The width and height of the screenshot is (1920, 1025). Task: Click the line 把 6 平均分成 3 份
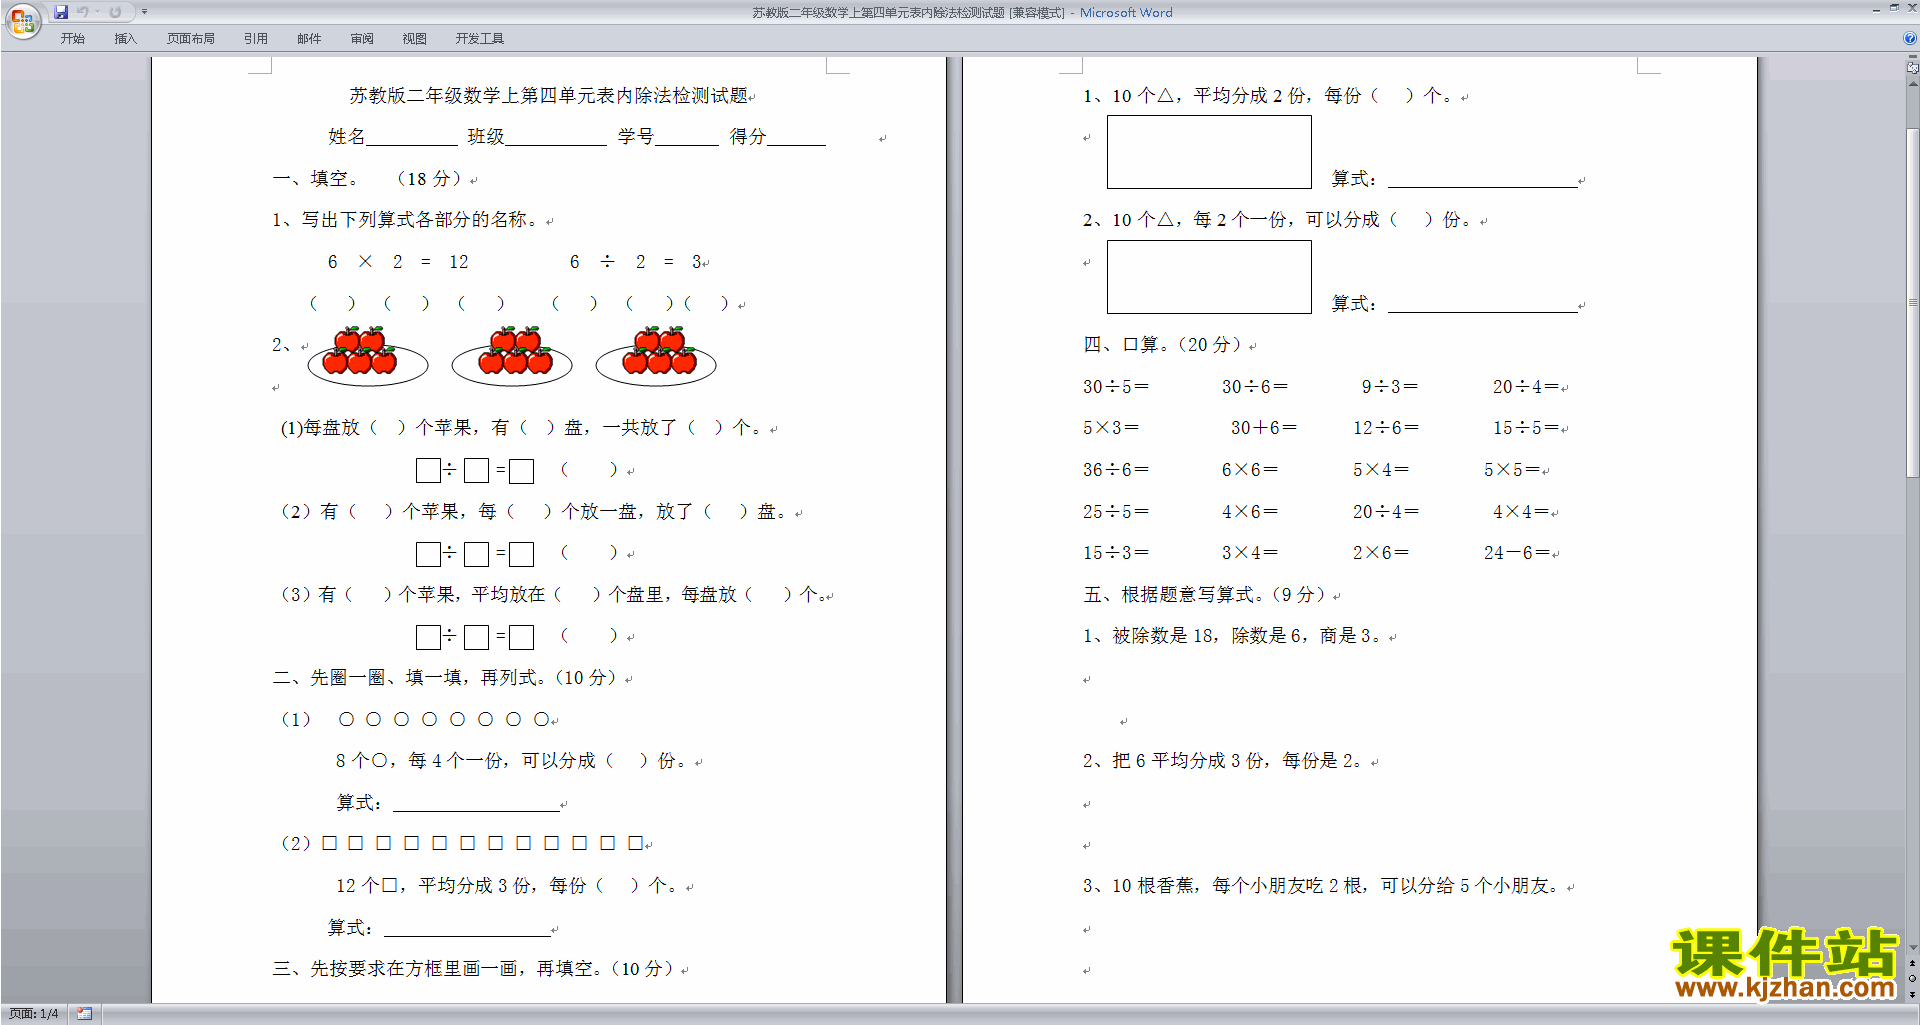coord(1224,761)
